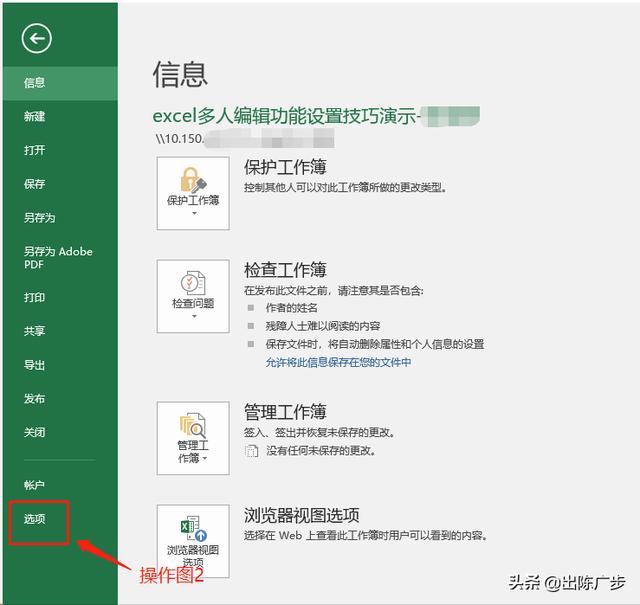The height and width of the screenshot is (605, 640).
Task: Select the 导出 option
Action: click(34, 365)
